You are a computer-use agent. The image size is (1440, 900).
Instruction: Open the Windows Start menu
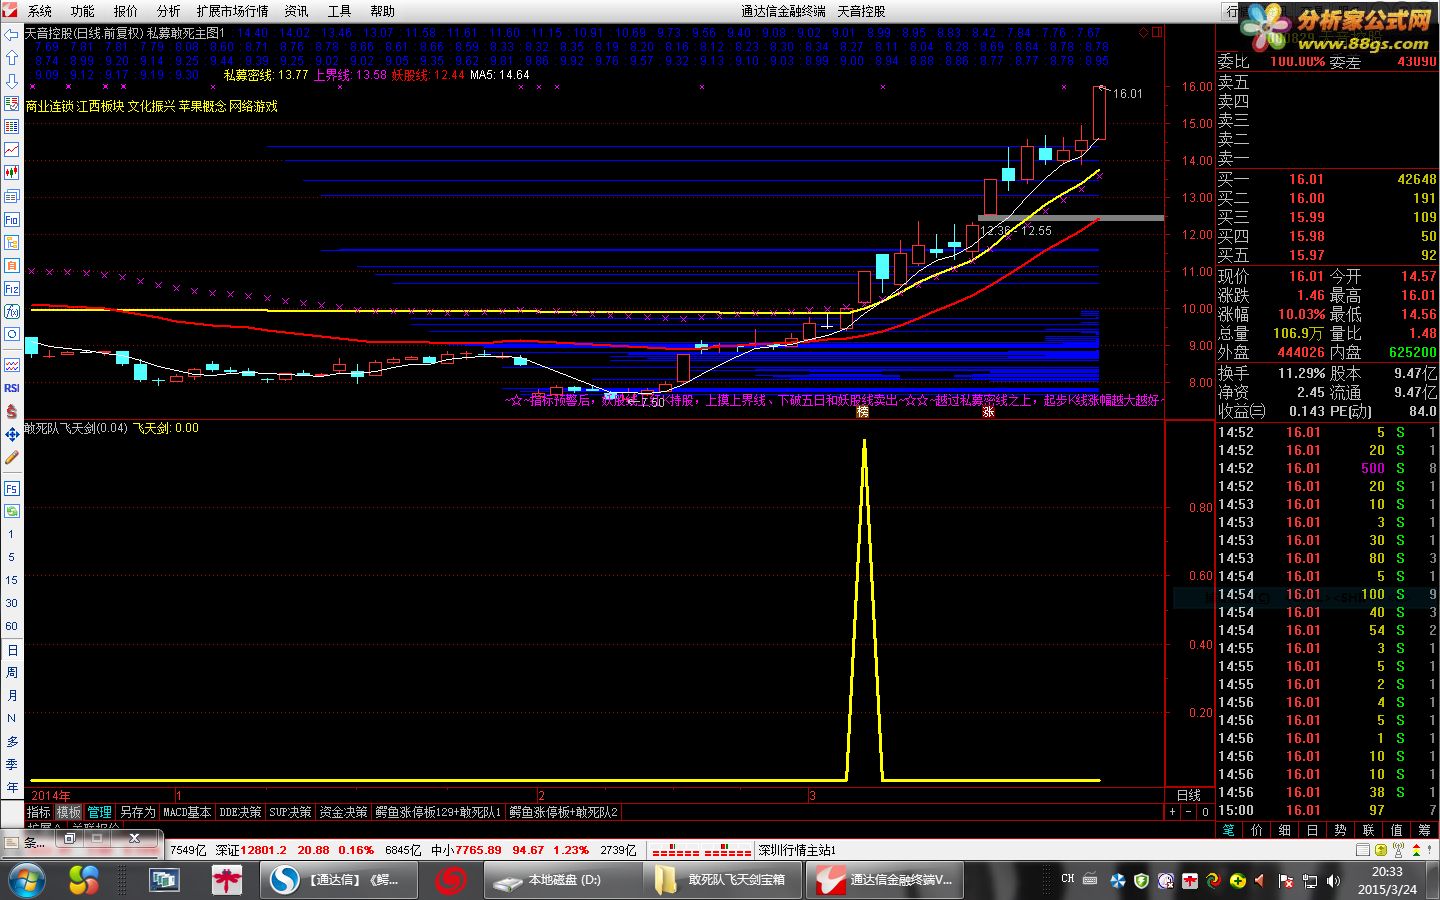point(25,880)
